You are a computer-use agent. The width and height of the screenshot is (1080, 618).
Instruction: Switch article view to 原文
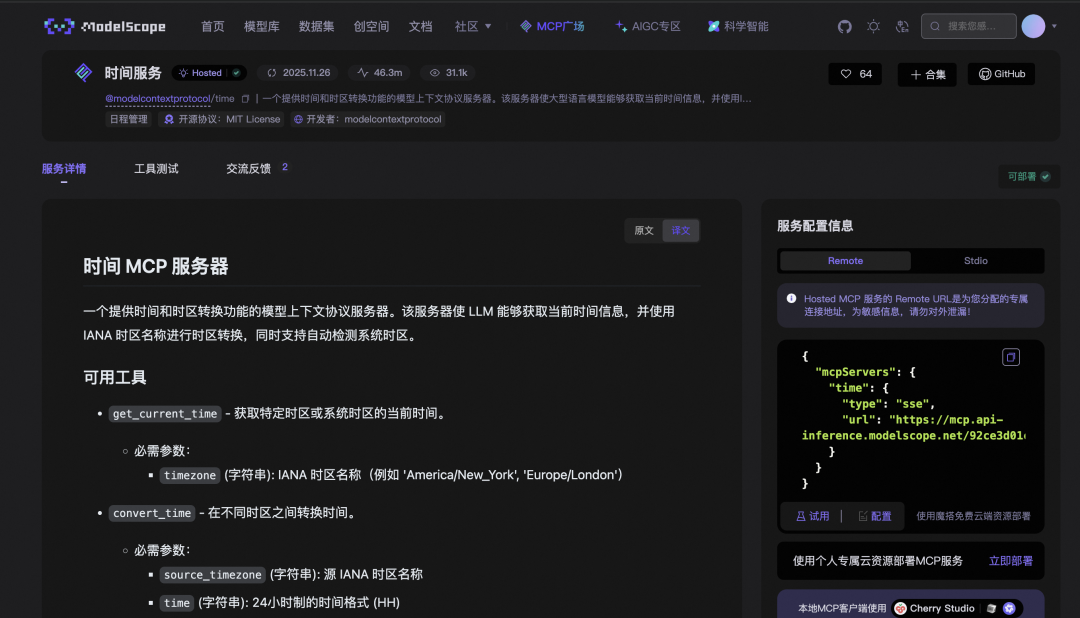[x=643, y=230]
